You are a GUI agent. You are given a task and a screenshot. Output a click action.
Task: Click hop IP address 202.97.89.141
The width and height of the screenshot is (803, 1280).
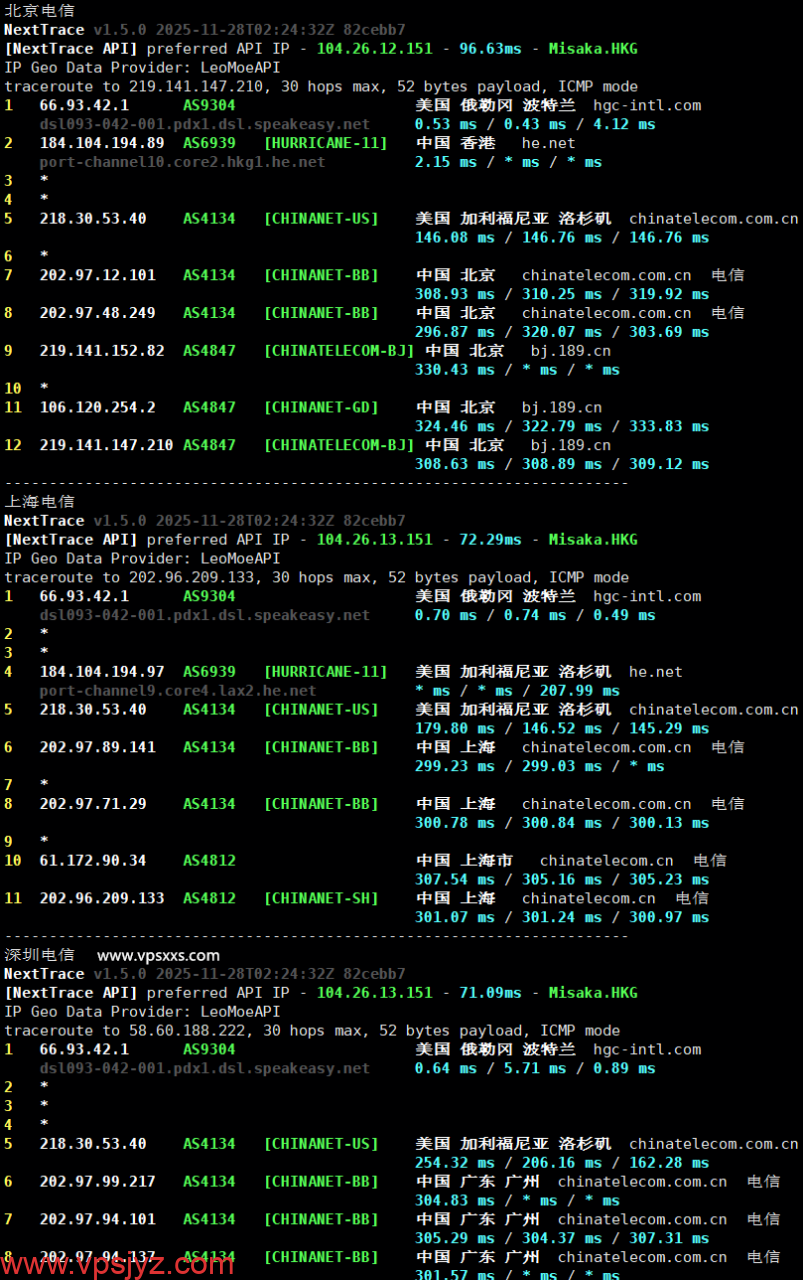click(97, 747)
